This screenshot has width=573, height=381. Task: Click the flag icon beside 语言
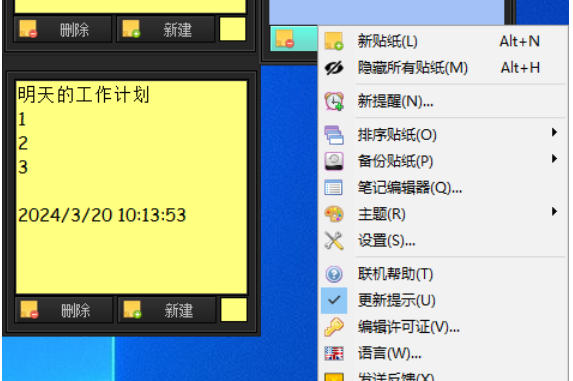(x=334, y=353)
